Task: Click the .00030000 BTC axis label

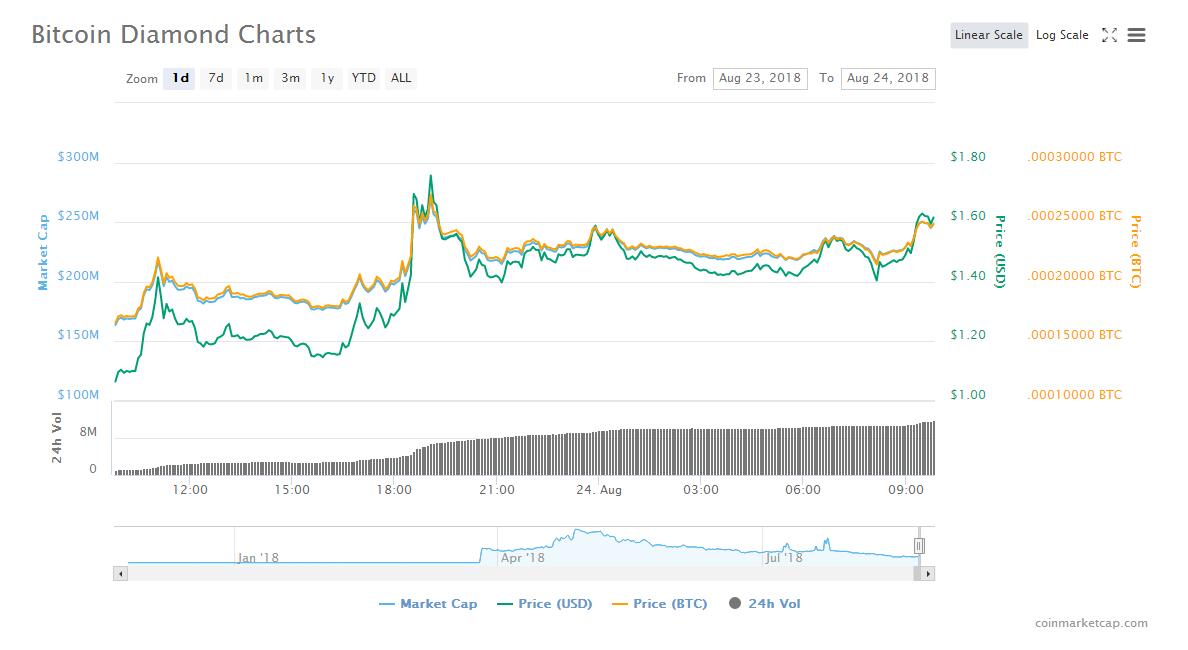Action: (1074, 157)
